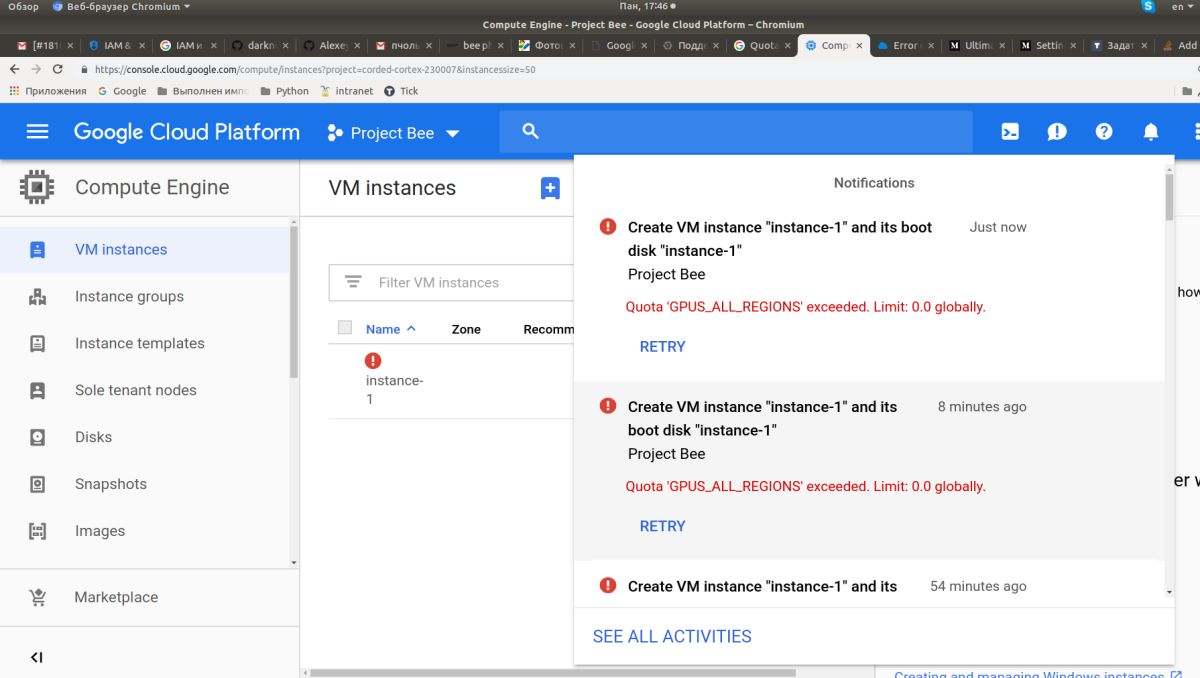Screen dimensions: 1200x678
Task: Click the quota exceeded text in Just now notification
Action: click(806, 307)
